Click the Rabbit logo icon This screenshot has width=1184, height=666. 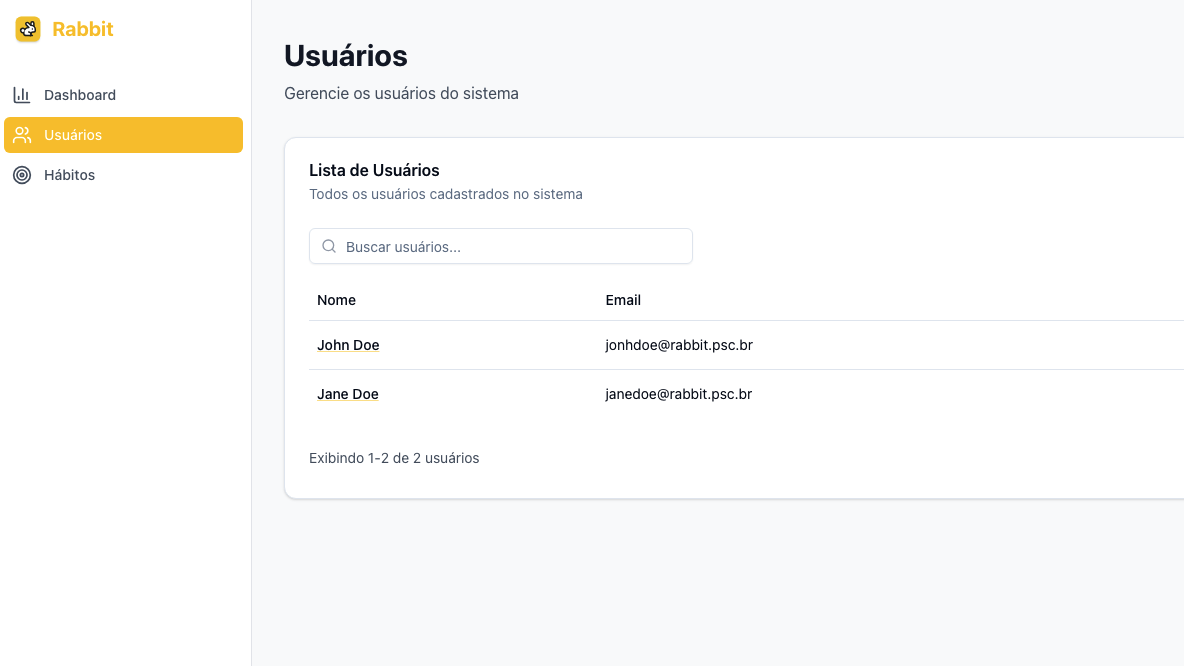click(x=28, y=30)
